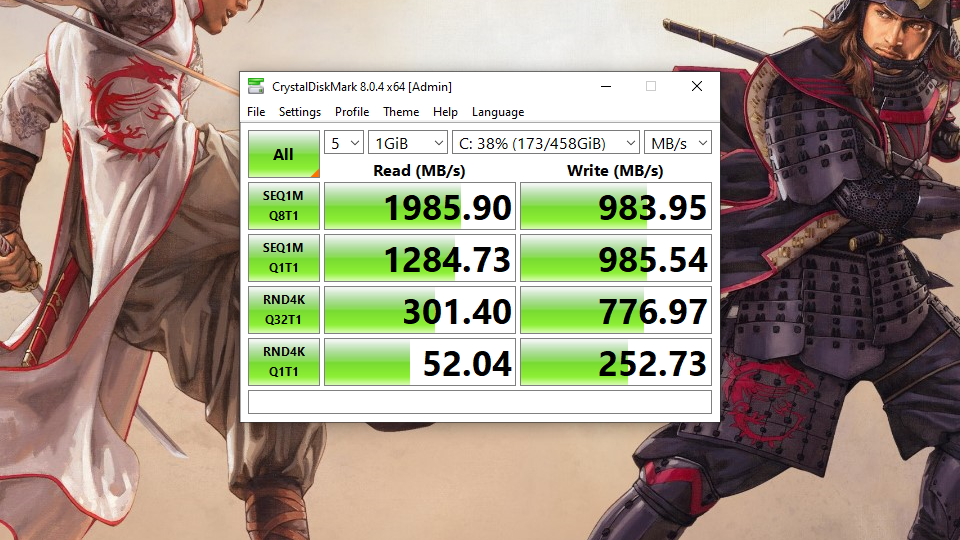Screen dimensions: 960x540
Task: Click the RND4K Q1T1 write result 252.73
Action: pos(616,362)
